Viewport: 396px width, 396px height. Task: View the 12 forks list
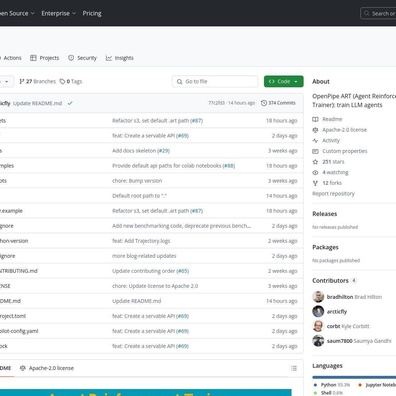(x=332, y=183)
